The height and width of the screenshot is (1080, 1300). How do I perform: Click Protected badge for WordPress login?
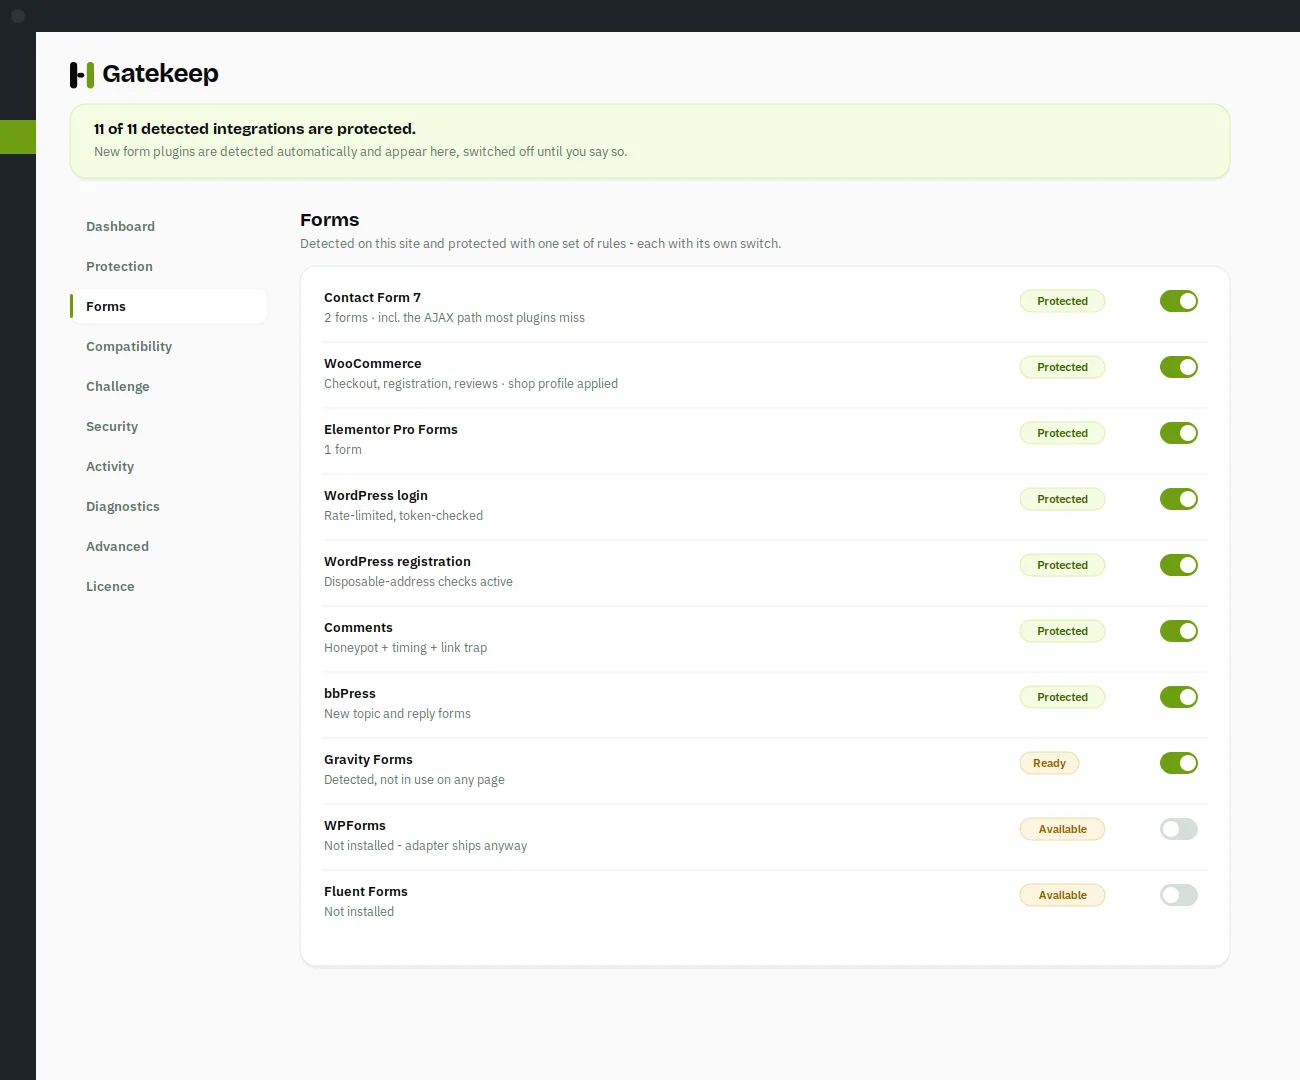point(1062,499)
